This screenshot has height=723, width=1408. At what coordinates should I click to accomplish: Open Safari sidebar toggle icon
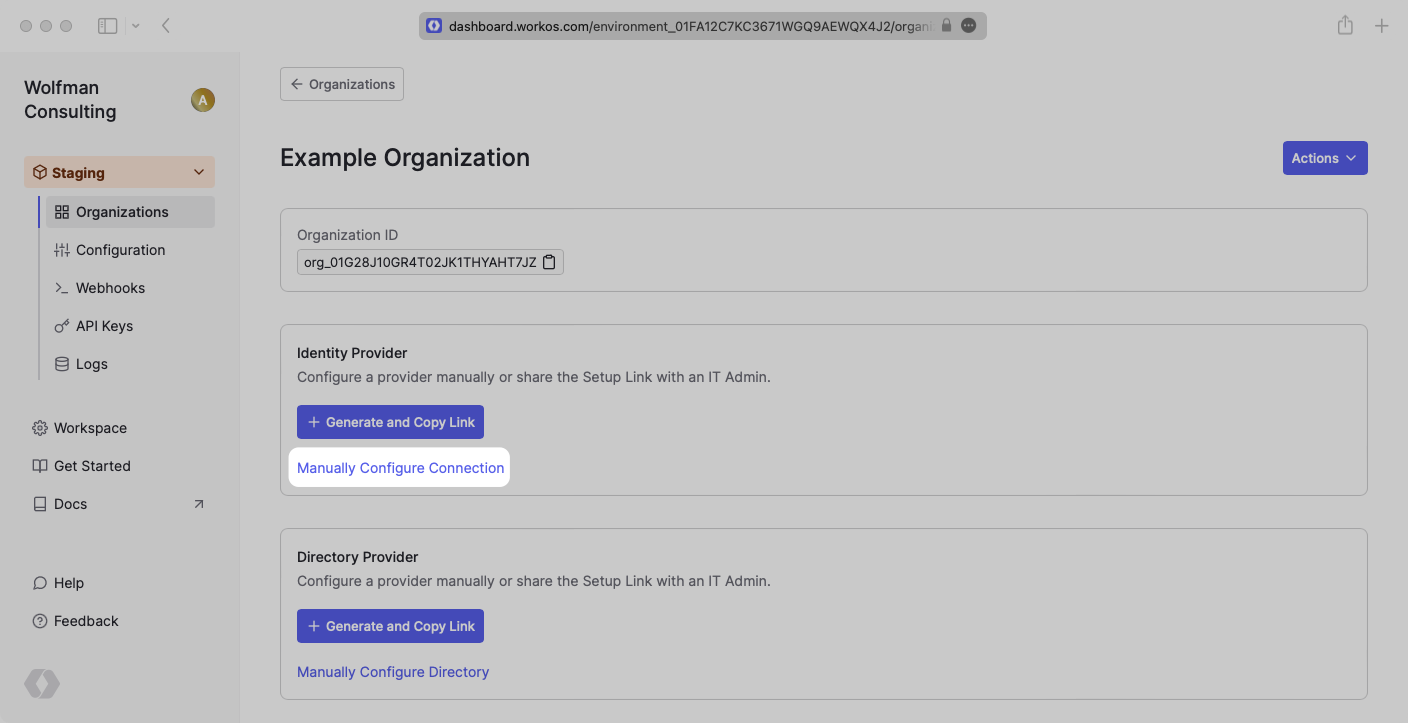pos(108,26)
